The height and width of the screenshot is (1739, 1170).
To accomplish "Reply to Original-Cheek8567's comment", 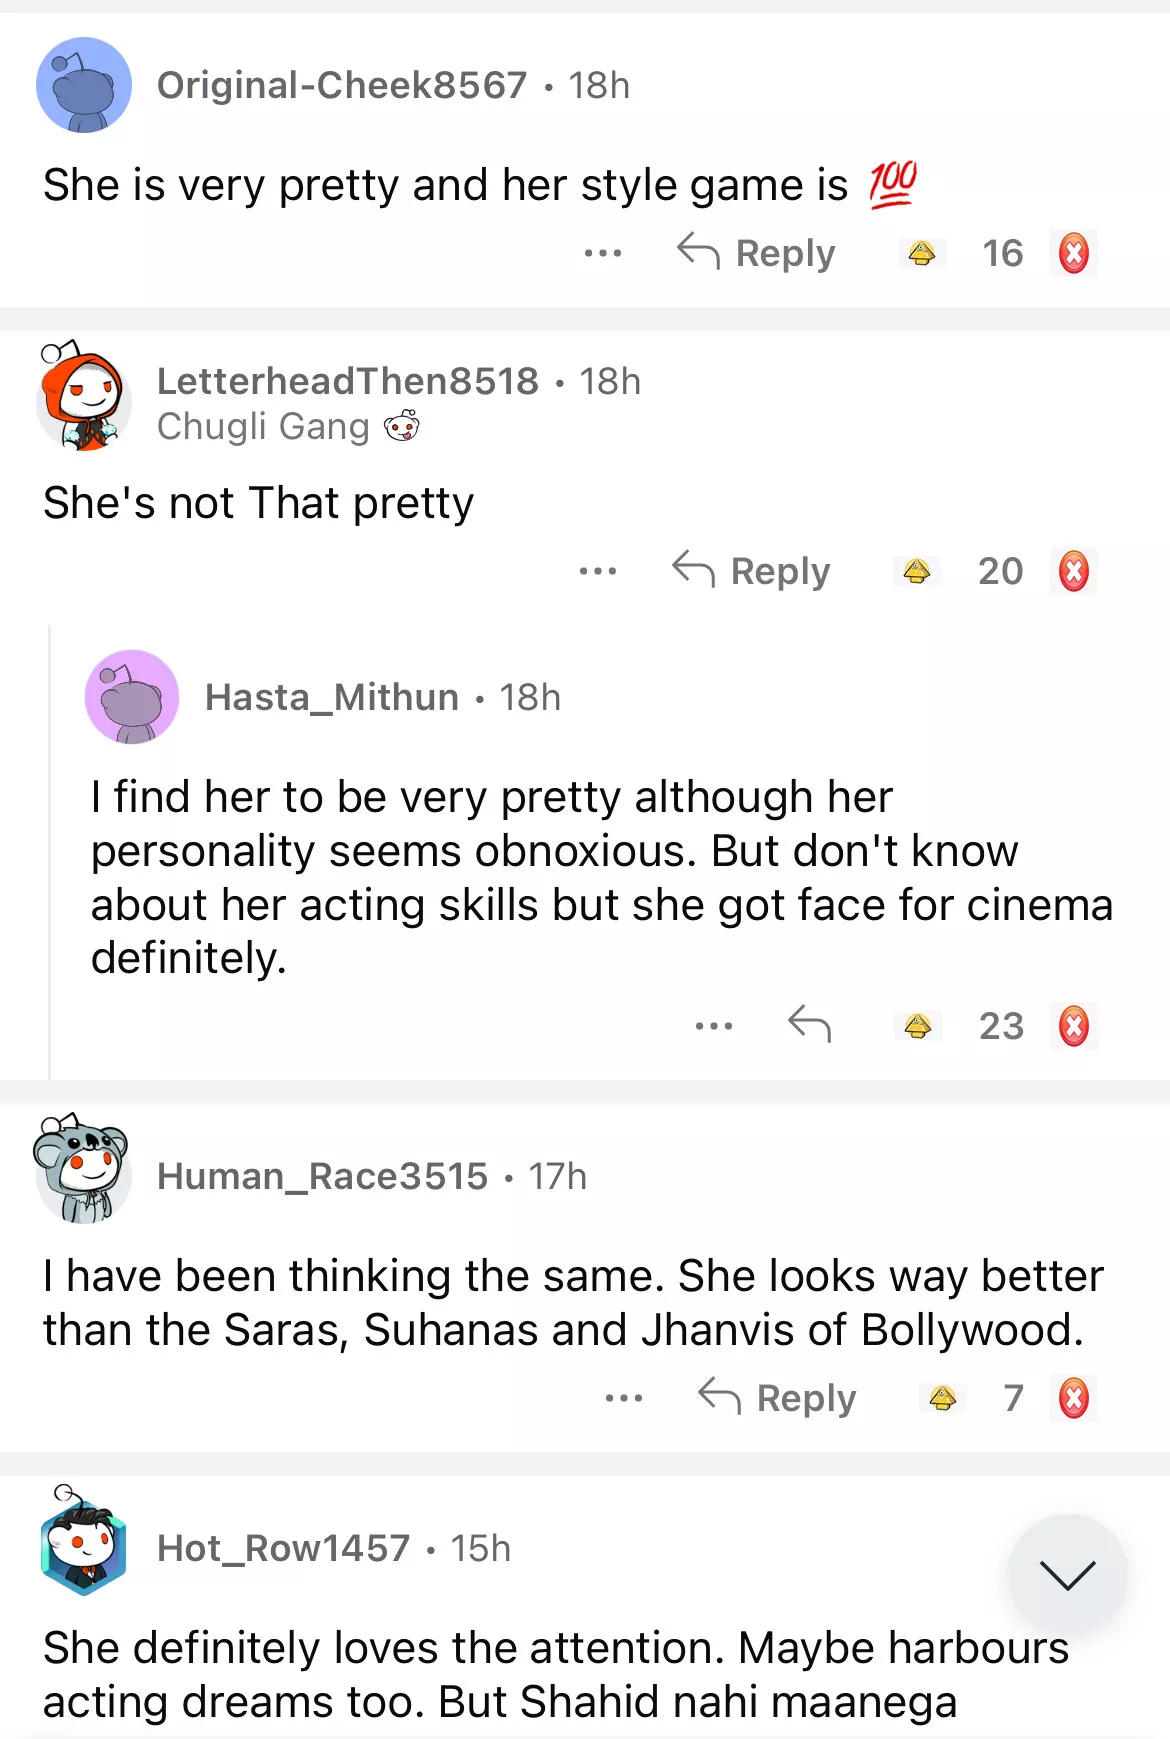I will pyautogui.click(x=757, y=253).
